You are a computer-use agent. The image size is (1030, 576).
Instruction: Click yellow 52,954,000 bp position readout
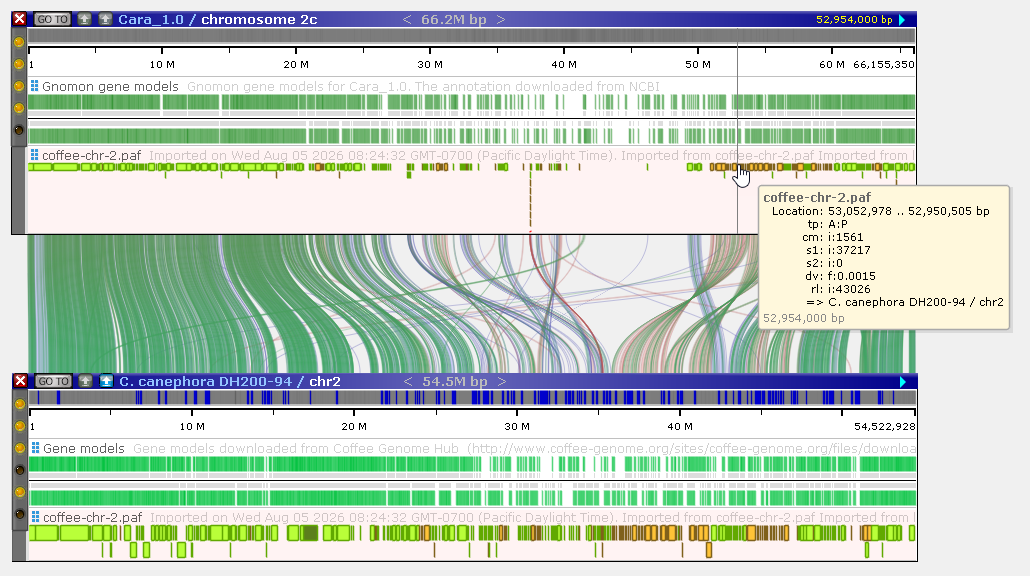point(854,20)
